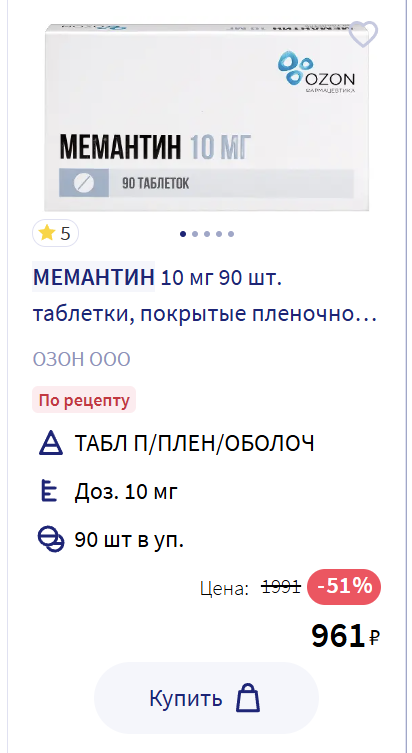Open the ОЗОН ООО manufacturer link
Screen dimensions: 412x753
(x=82, y=359)
